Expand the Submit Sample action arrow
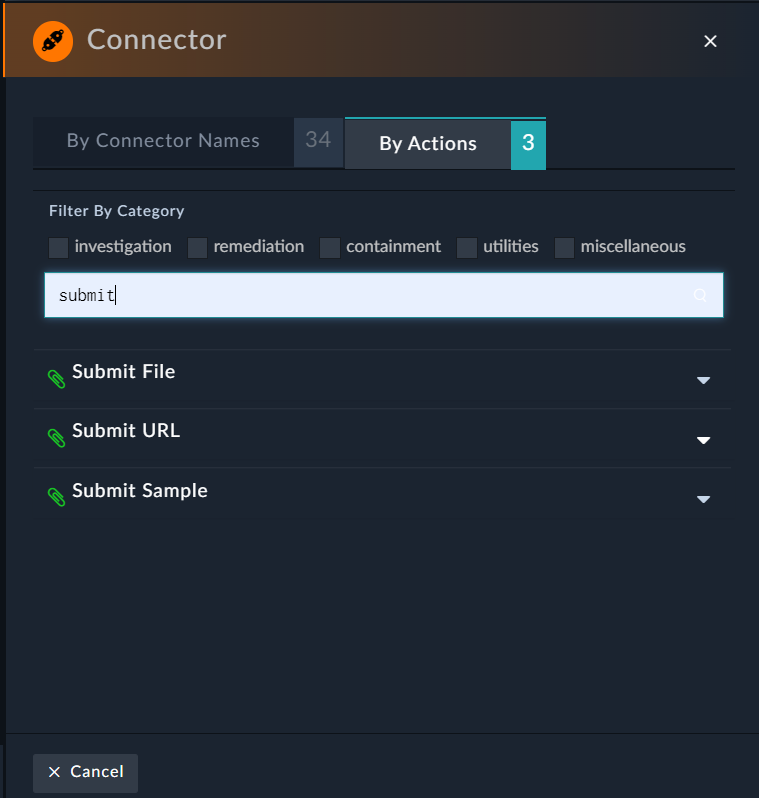Image resolution: width=759 pixels, height=798 pixels. (x=704, y=499)
